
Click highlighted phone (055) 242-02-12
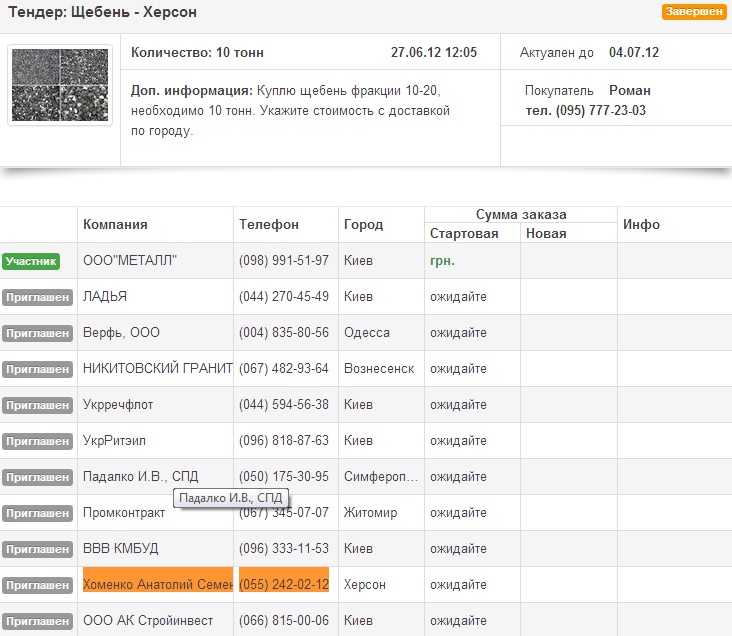[x=284, y=585]
